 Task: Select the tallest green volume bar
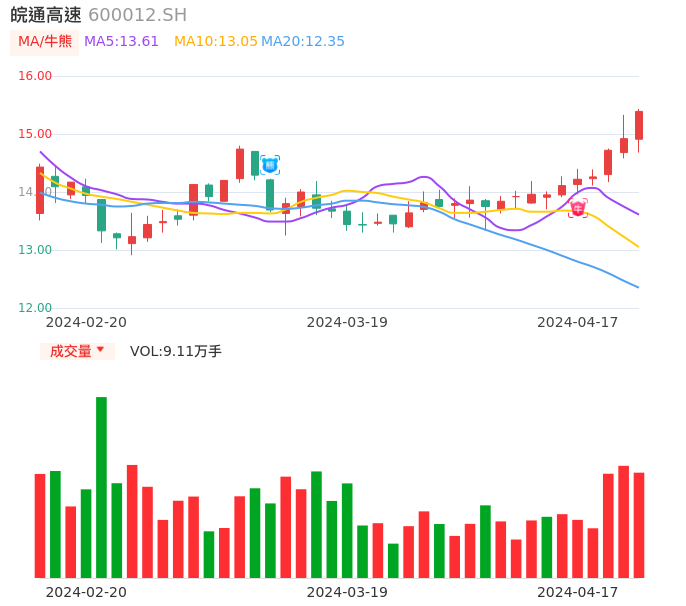[101, 487]
